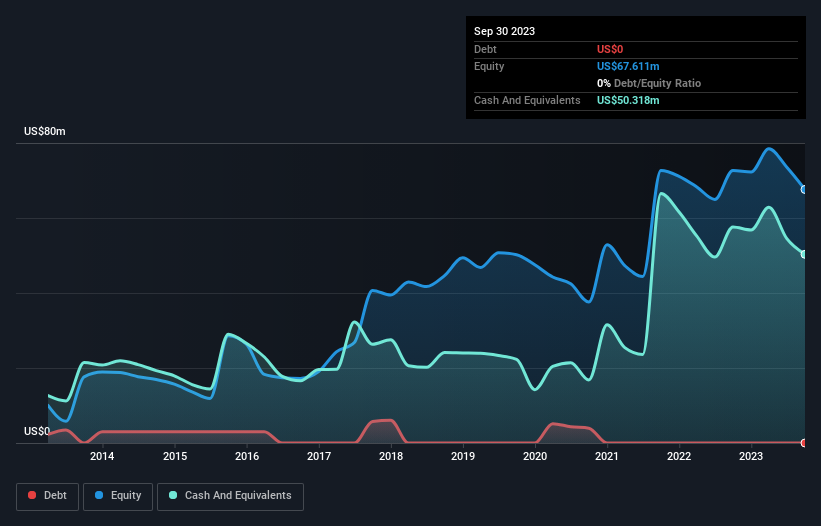821x526 pixels.
Task: Click the Equity row label in tooltip
Action: click(489, 66)
